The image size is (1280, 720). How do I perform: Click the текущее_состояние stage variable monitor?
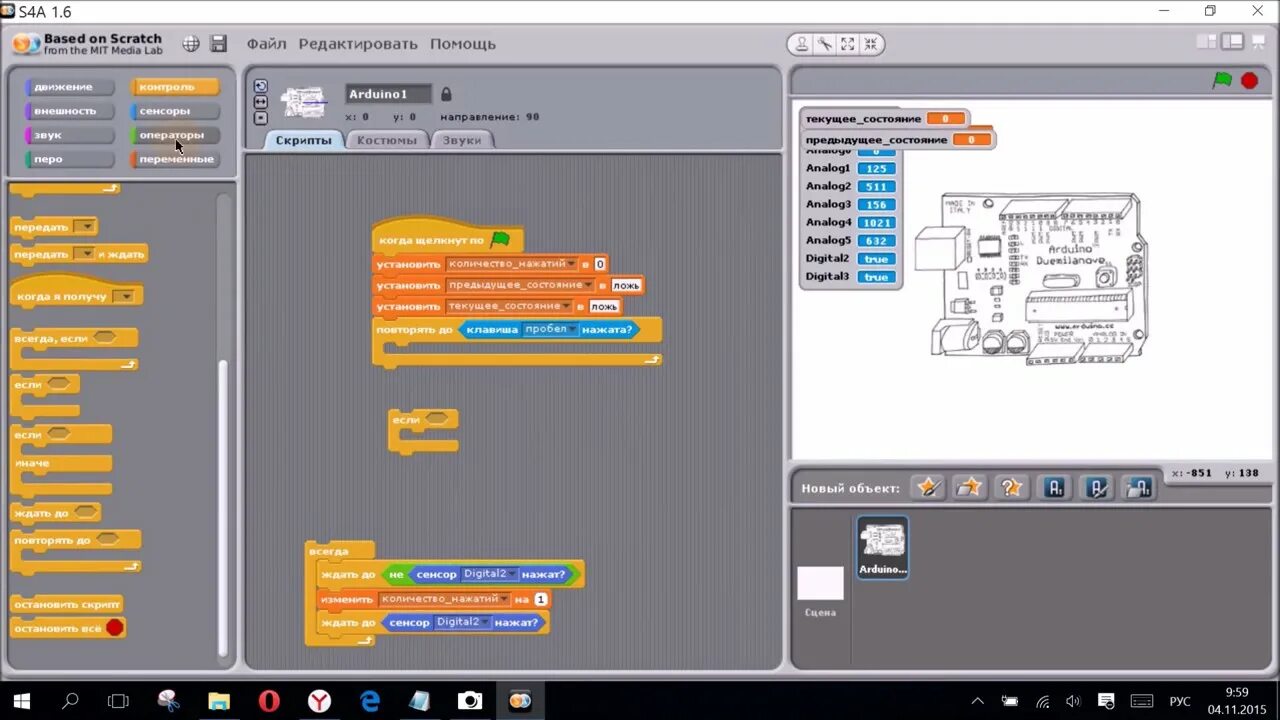(x=885, y=119)
